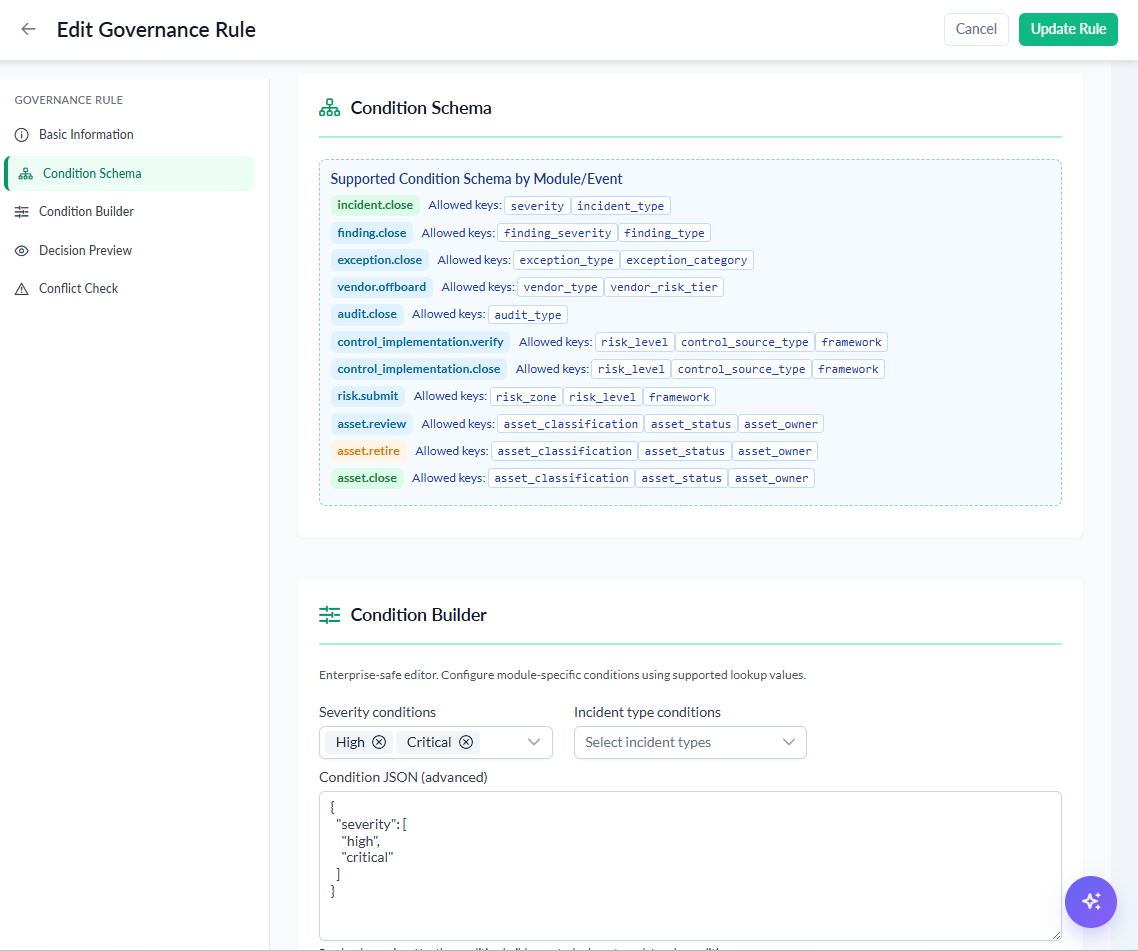Click risk_level in control_implementation.close row
Viewport: 1138px width, 951px height.
(631, 370)
